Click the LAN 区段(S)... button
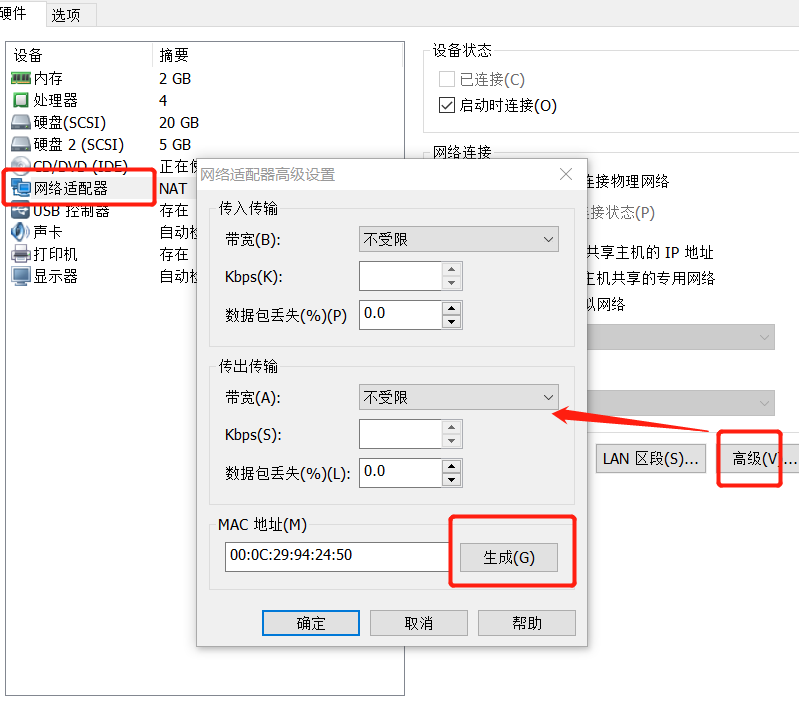799x701 pixels. tap(651, 459)
